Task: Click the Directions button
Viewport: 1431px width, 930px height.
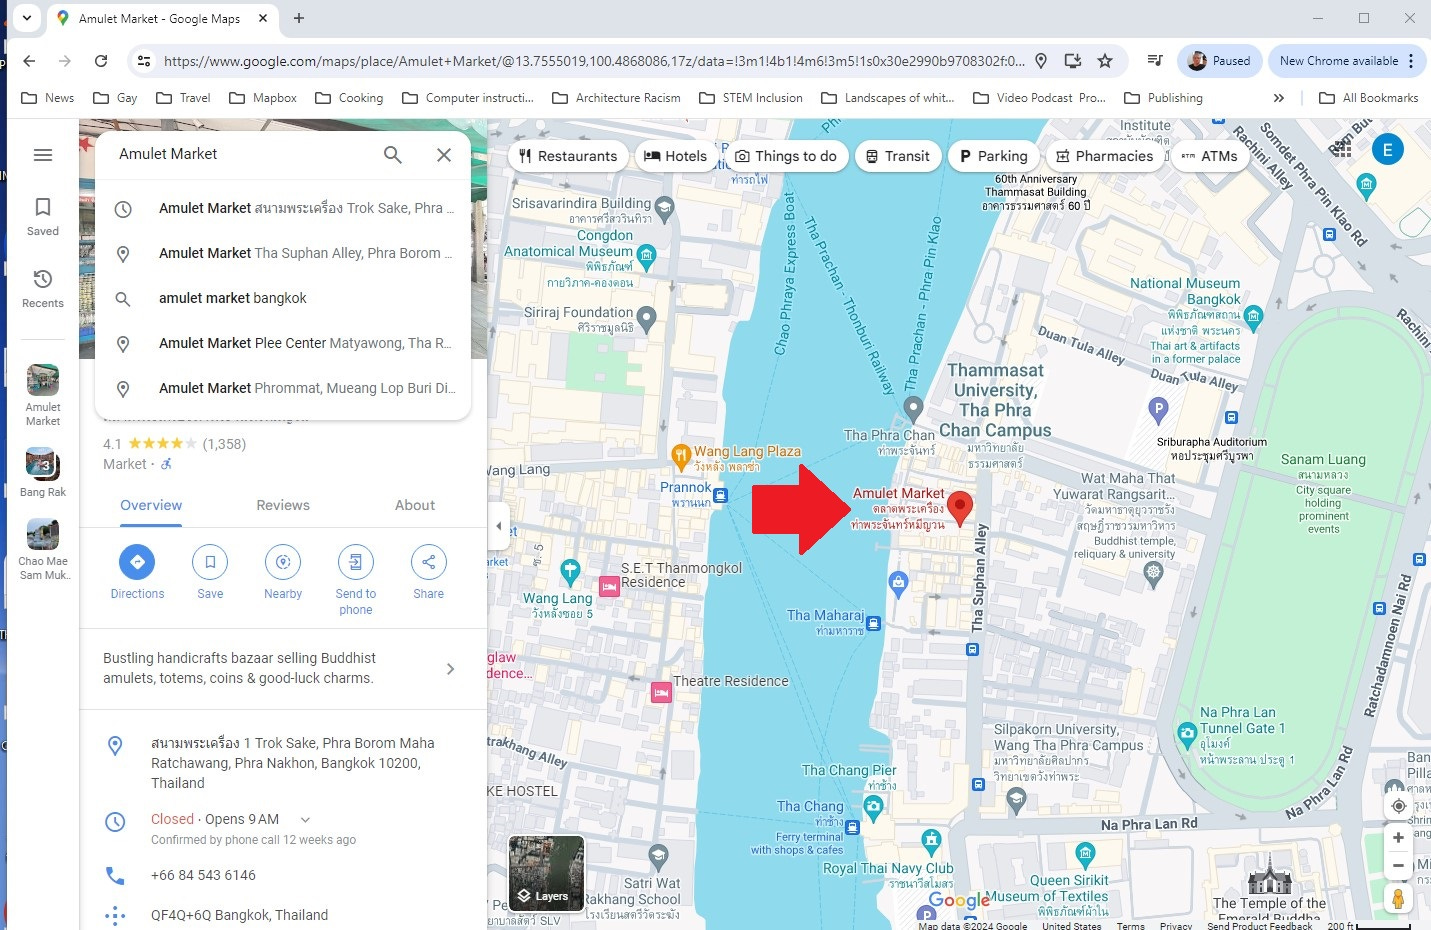Action: (x=137, y=572)
